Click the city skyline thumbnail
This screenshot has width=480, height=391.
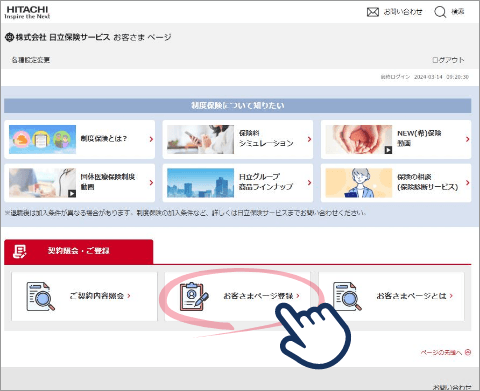pos(200,183)
